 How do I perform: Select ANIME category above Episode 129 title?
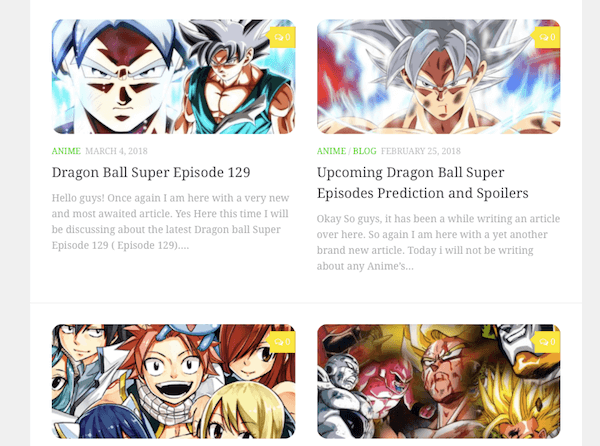[66, 151]
